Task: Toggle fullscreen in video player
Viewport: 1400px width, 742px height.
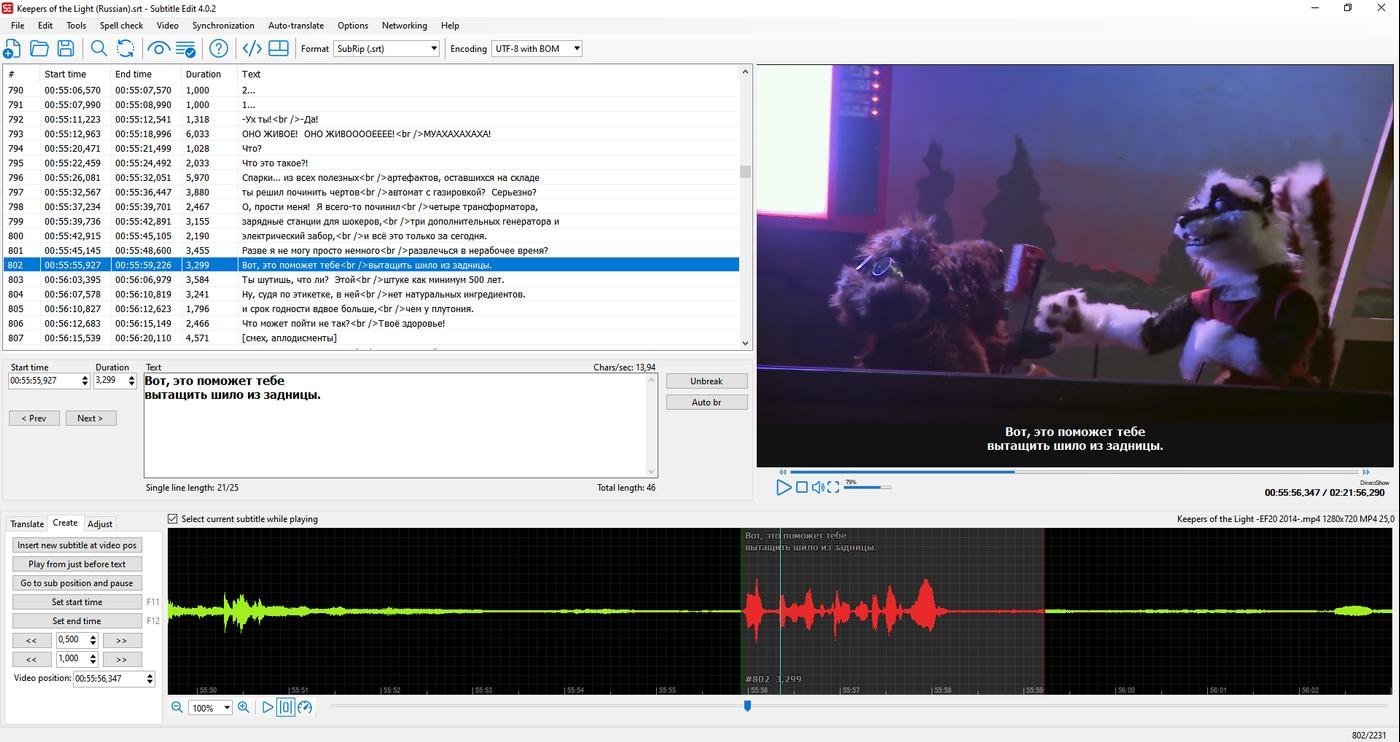Action: [833, 487]
